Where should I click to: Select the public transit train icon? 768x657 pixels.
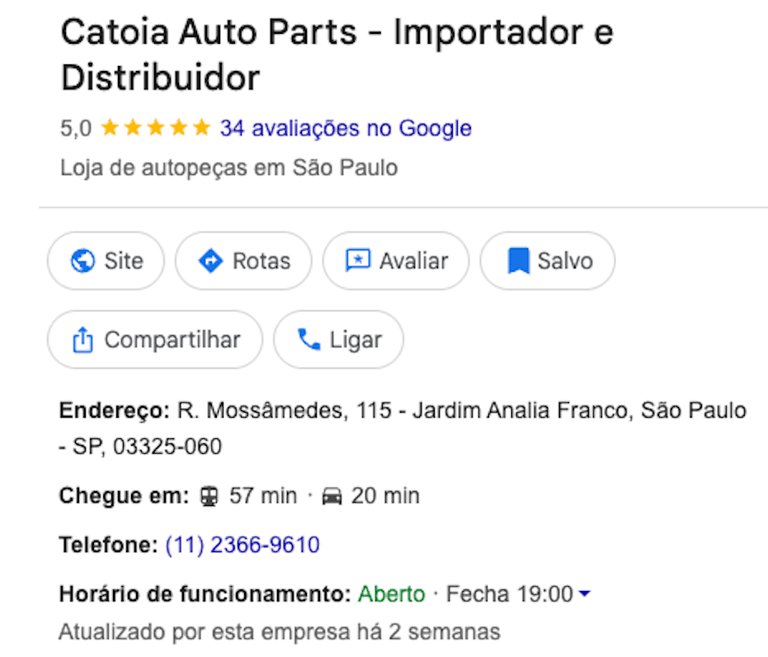(209, 495)
